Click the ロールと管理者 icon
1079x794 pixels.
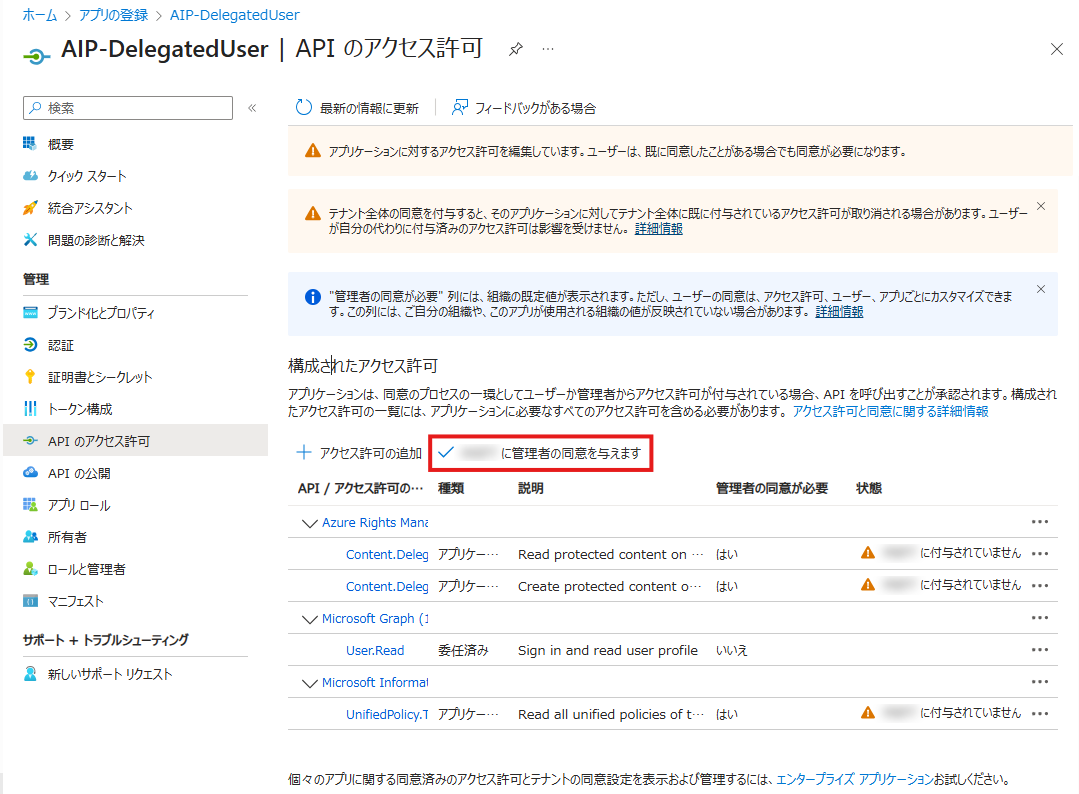[x=30, y=568]
